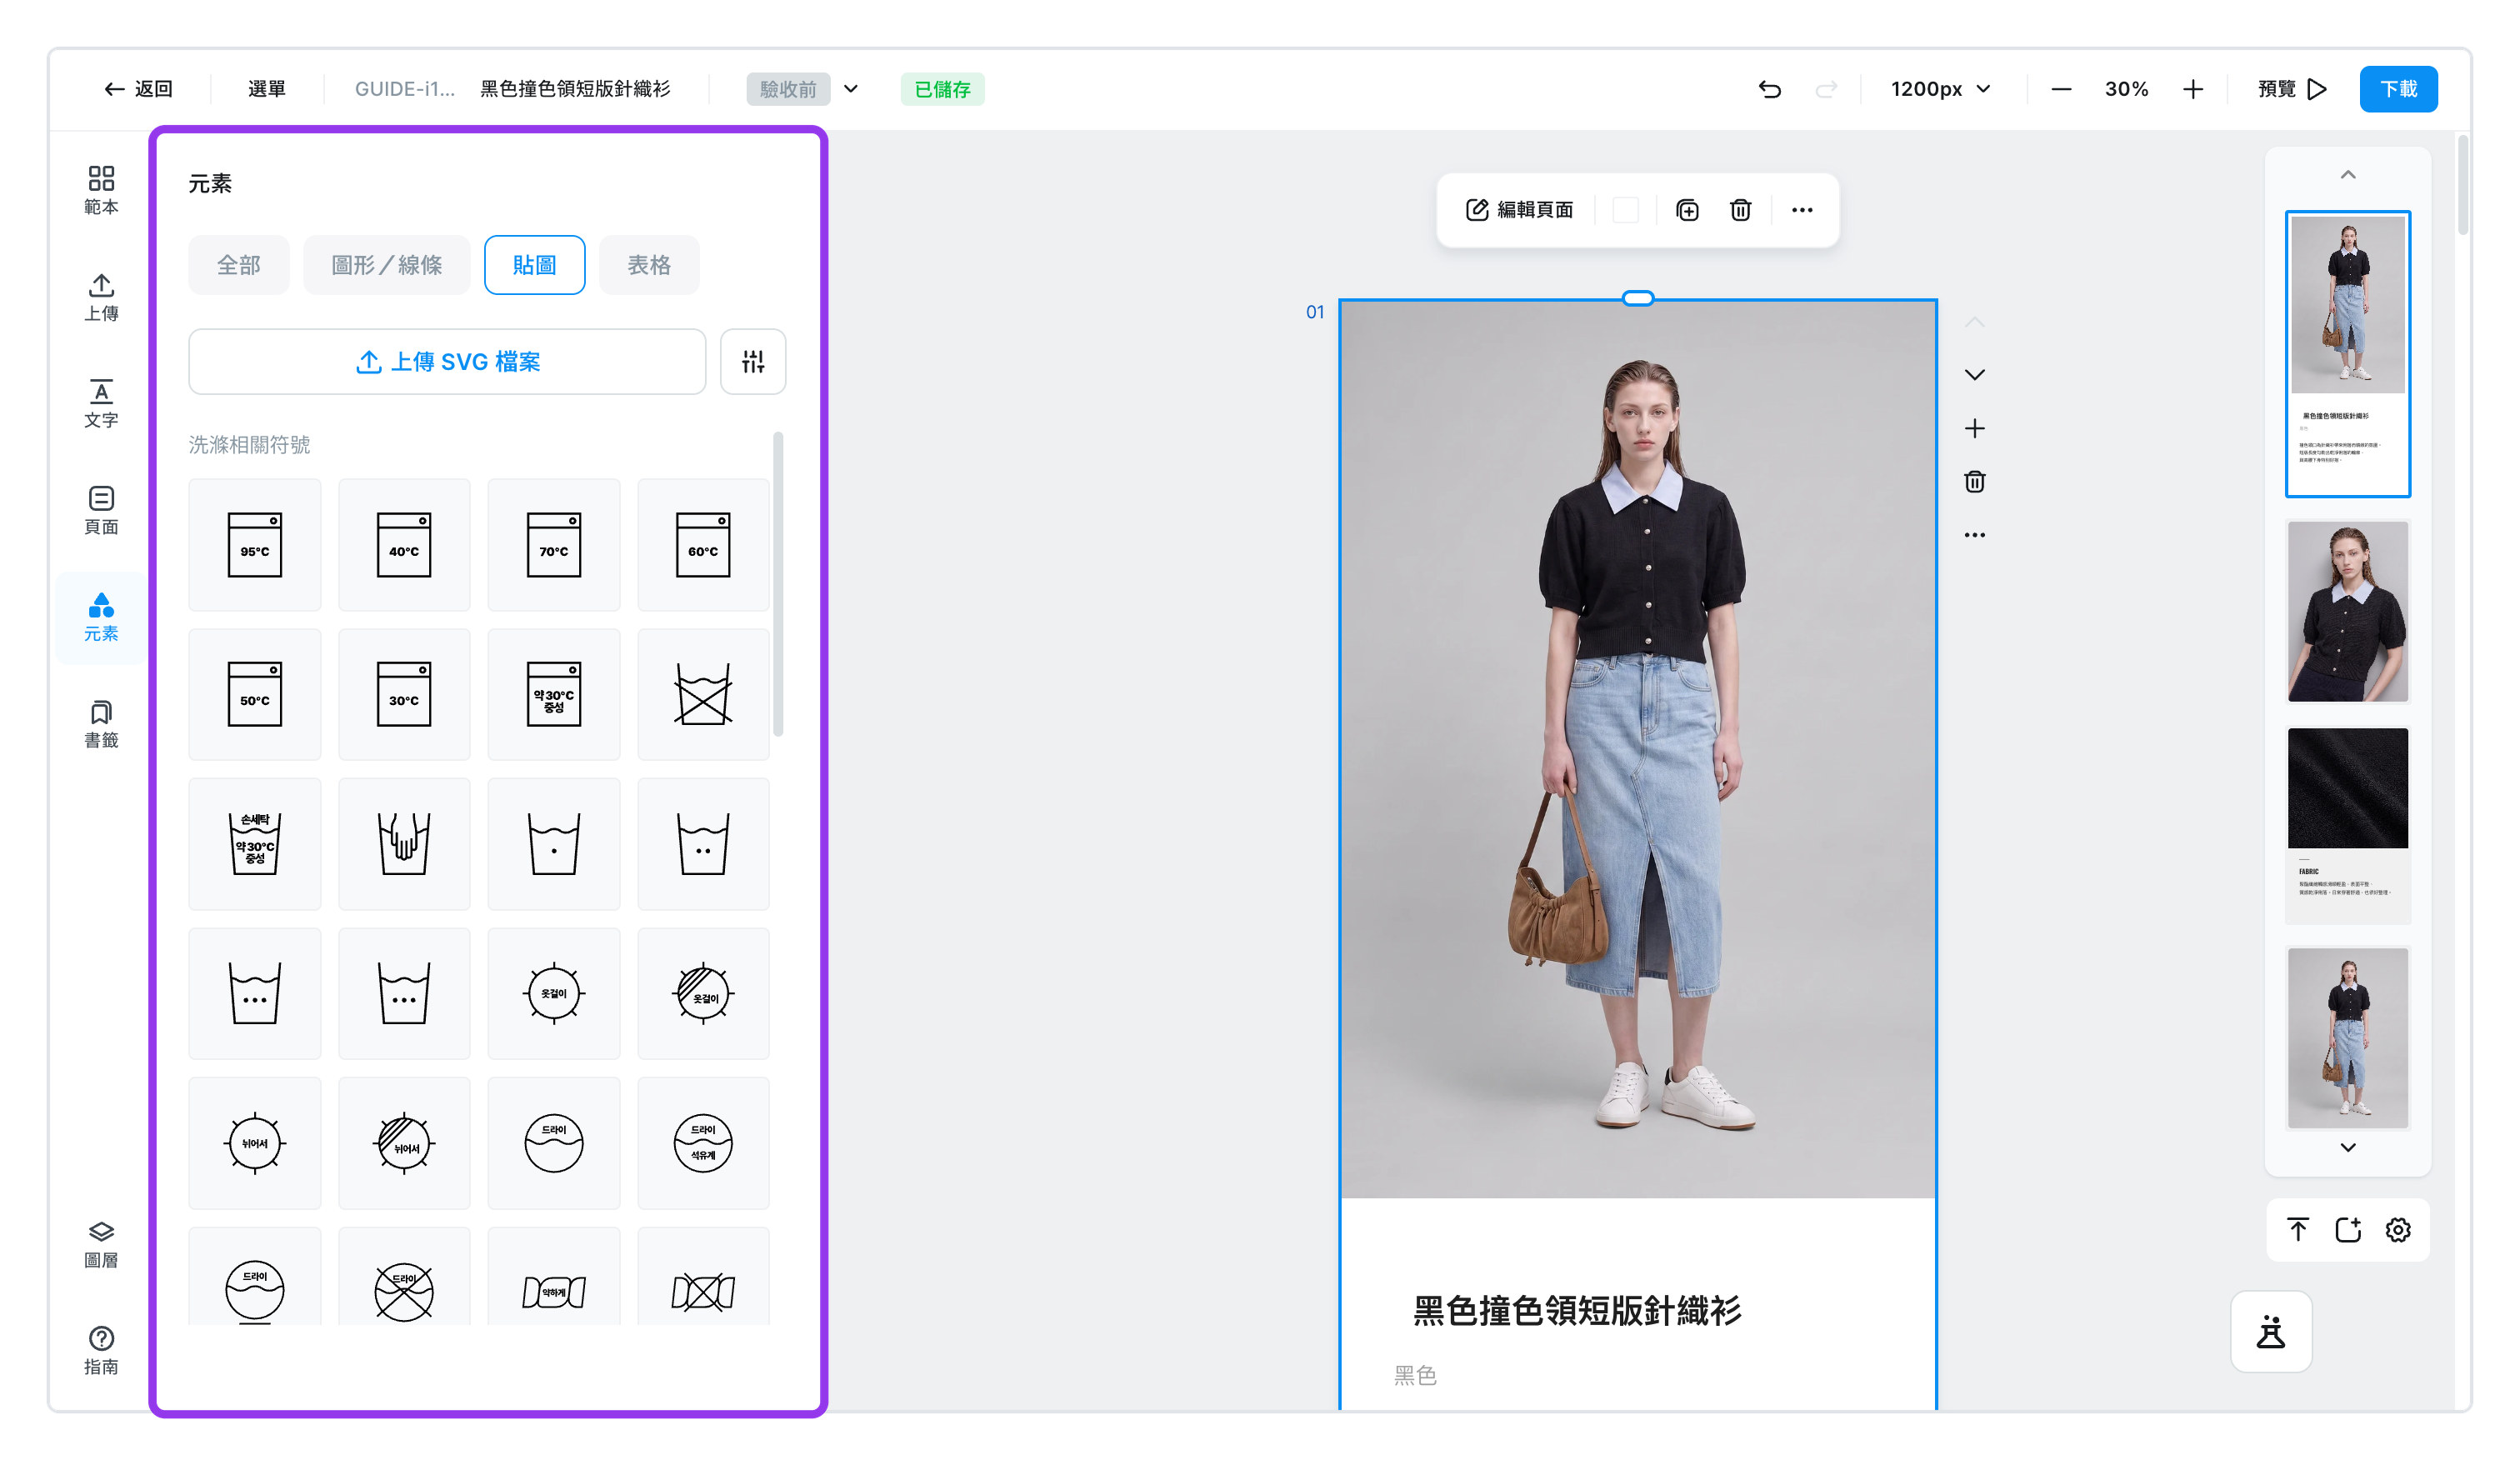Open the white page background color swatch
Screen dimensions: 2520x1460
(1626, 210)
